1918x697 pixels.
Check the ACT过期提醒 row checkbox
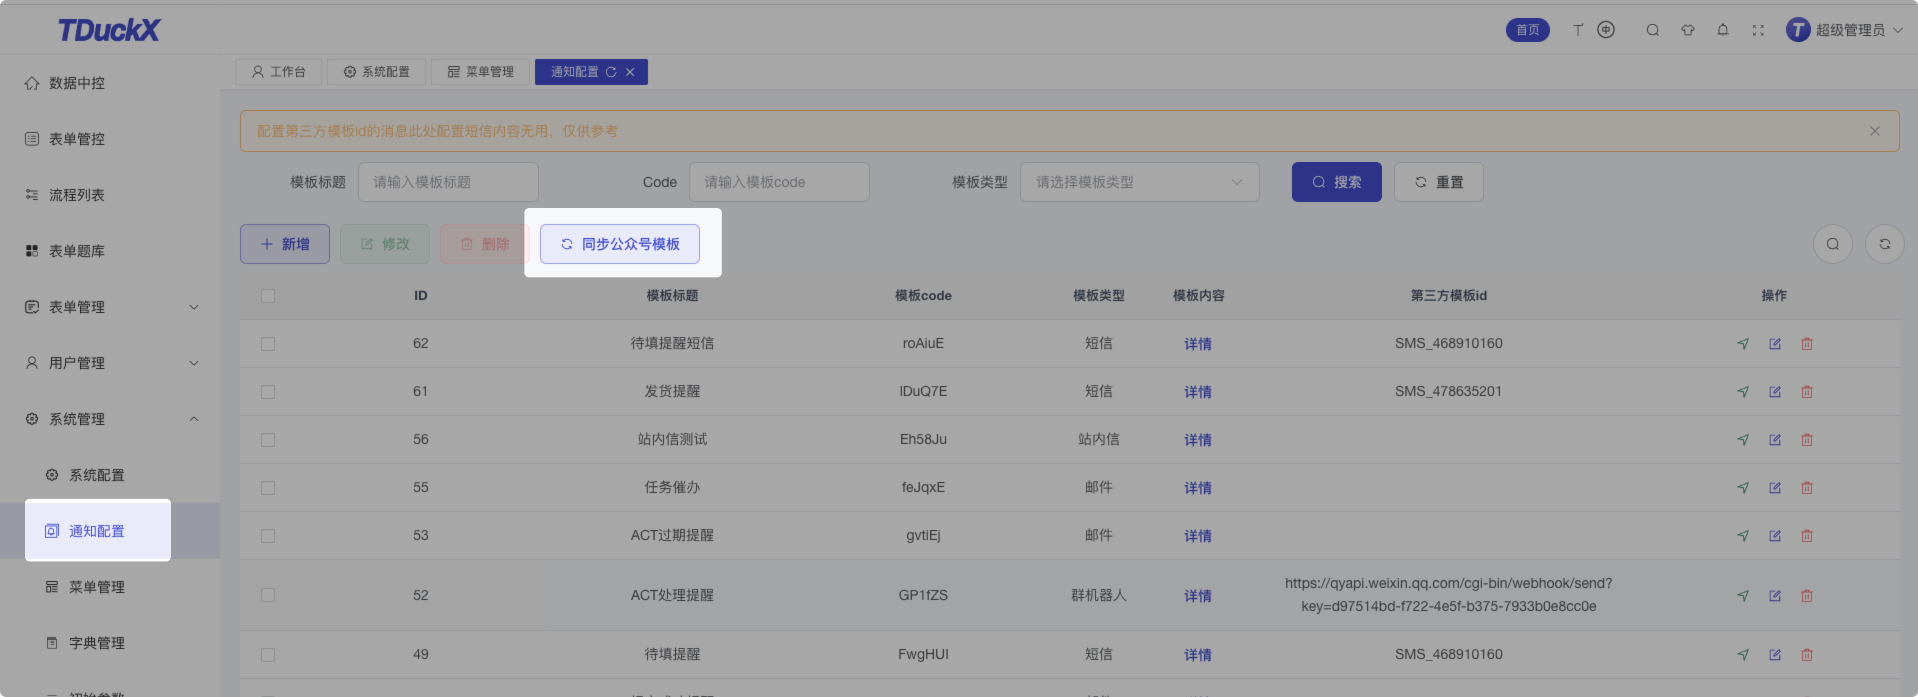tap(268, 536)
